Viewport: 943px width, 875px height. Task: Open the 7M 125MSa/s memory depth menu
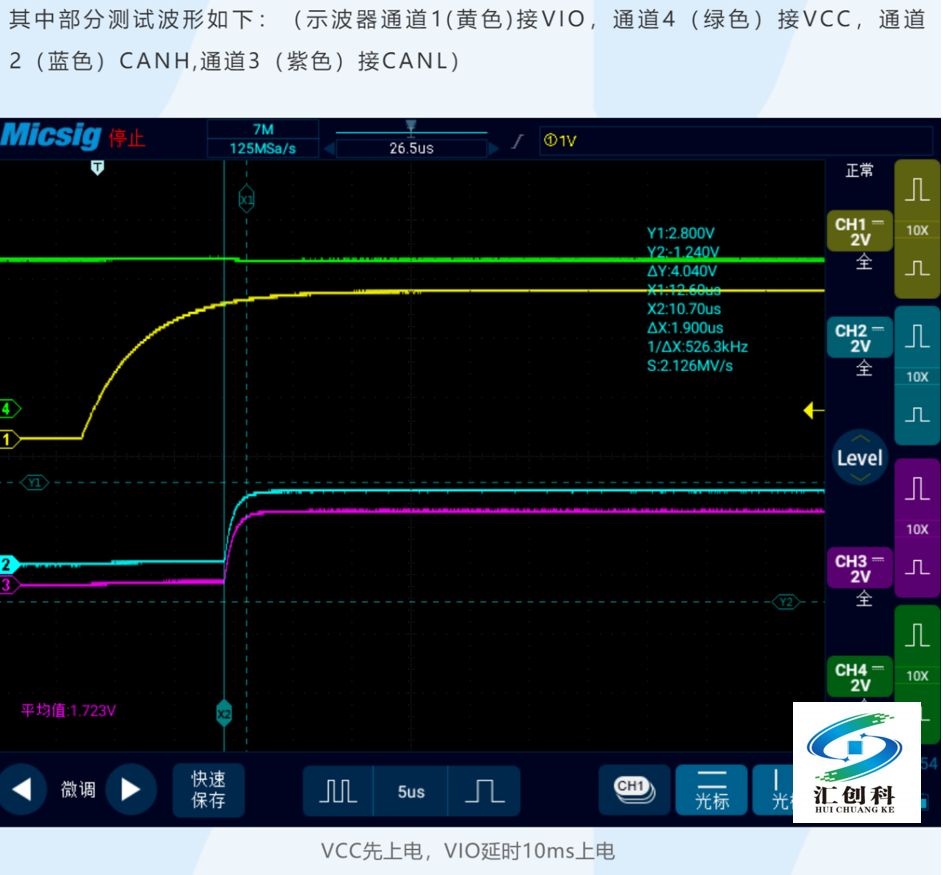263,139
